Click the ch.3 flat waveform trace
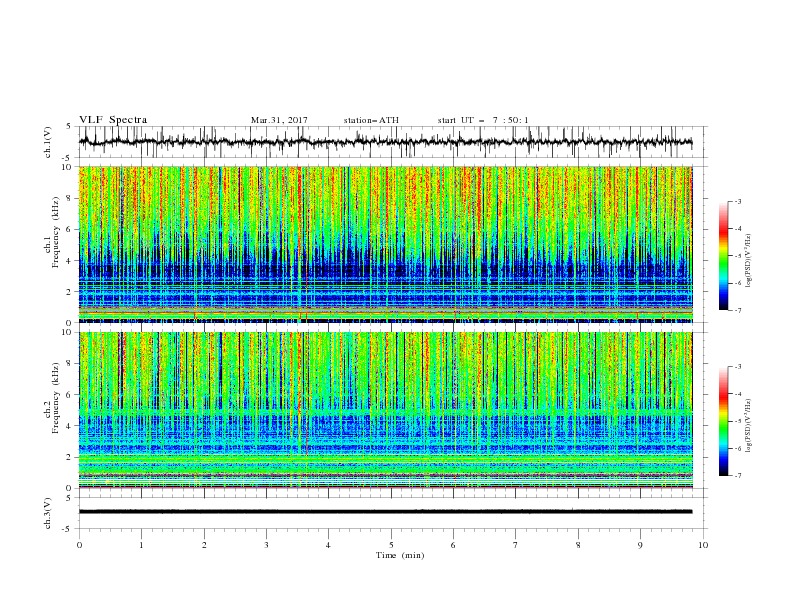This screenshot has width=792, height=612. 385,512
